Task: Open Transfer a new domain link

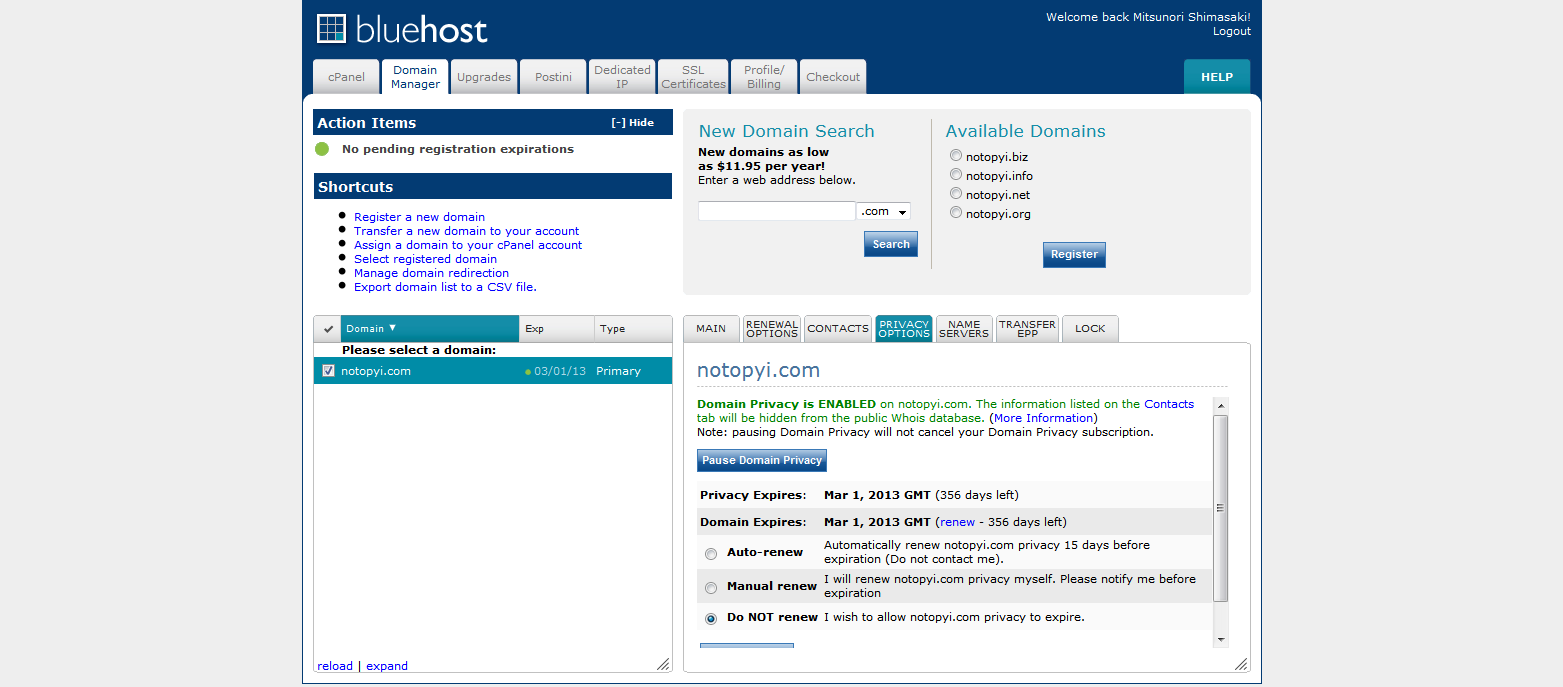Action: click(x=467, y=231)
